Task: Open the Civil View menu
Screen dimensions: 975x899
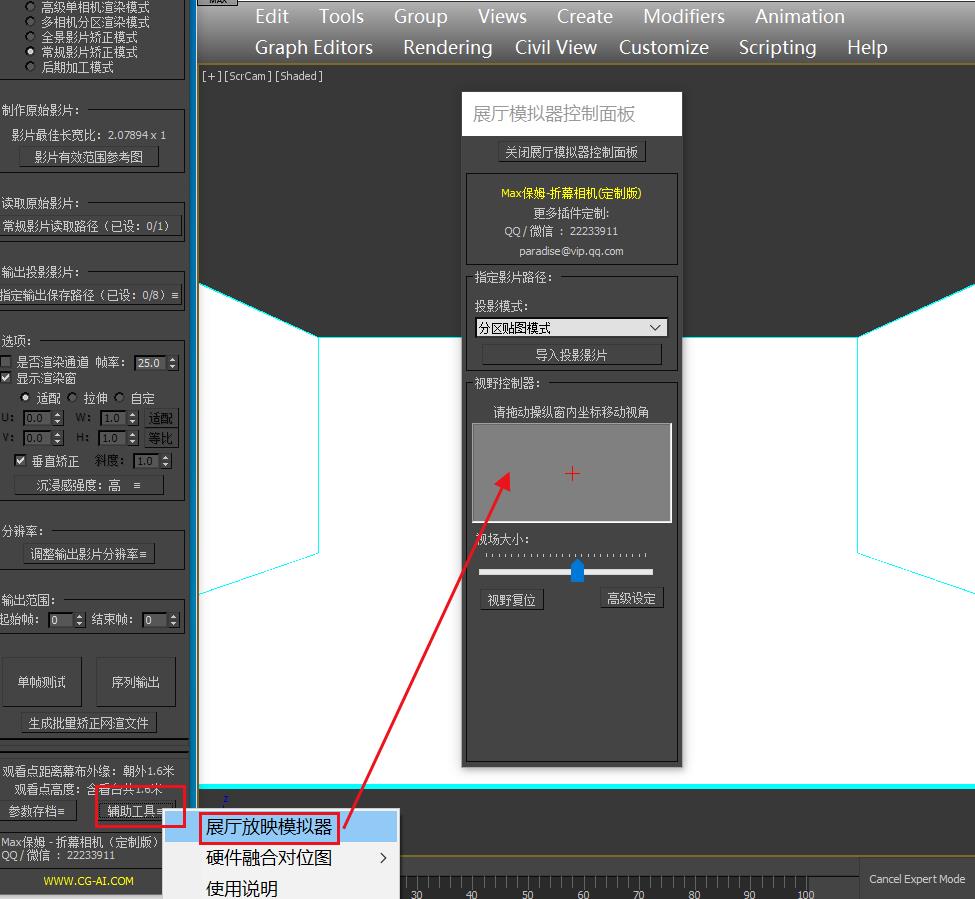Action: point(555,48)
